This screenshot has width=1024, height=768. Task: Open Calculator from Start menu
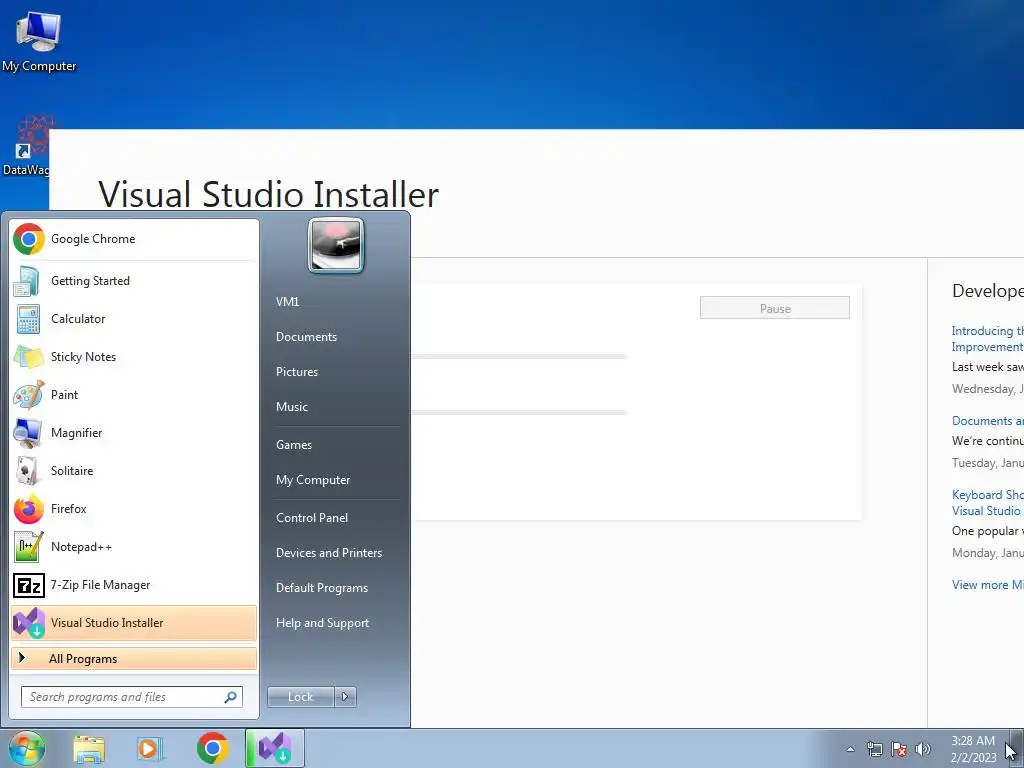(x=133, y=319)
